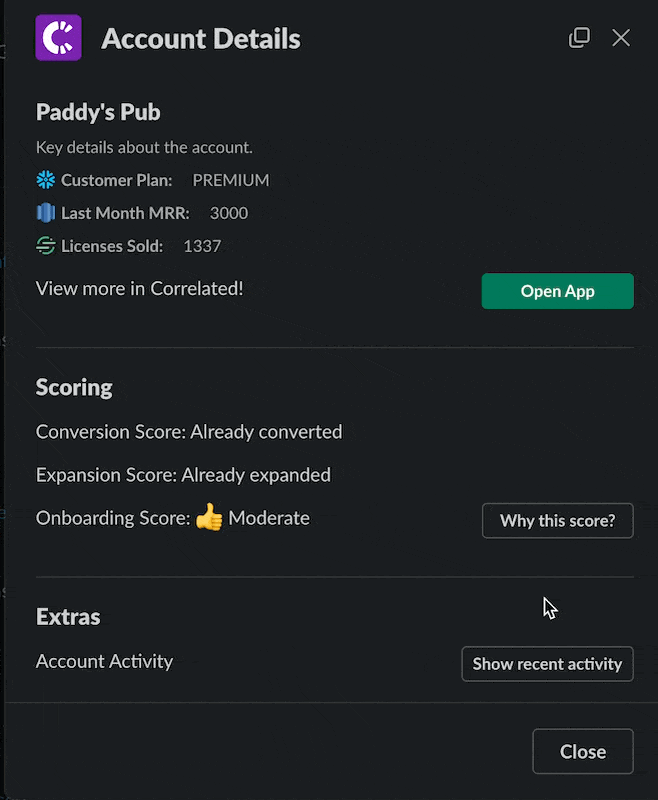The image size is (658, 800).
Task: Open modal in new window icon
Action: [579, 38]
